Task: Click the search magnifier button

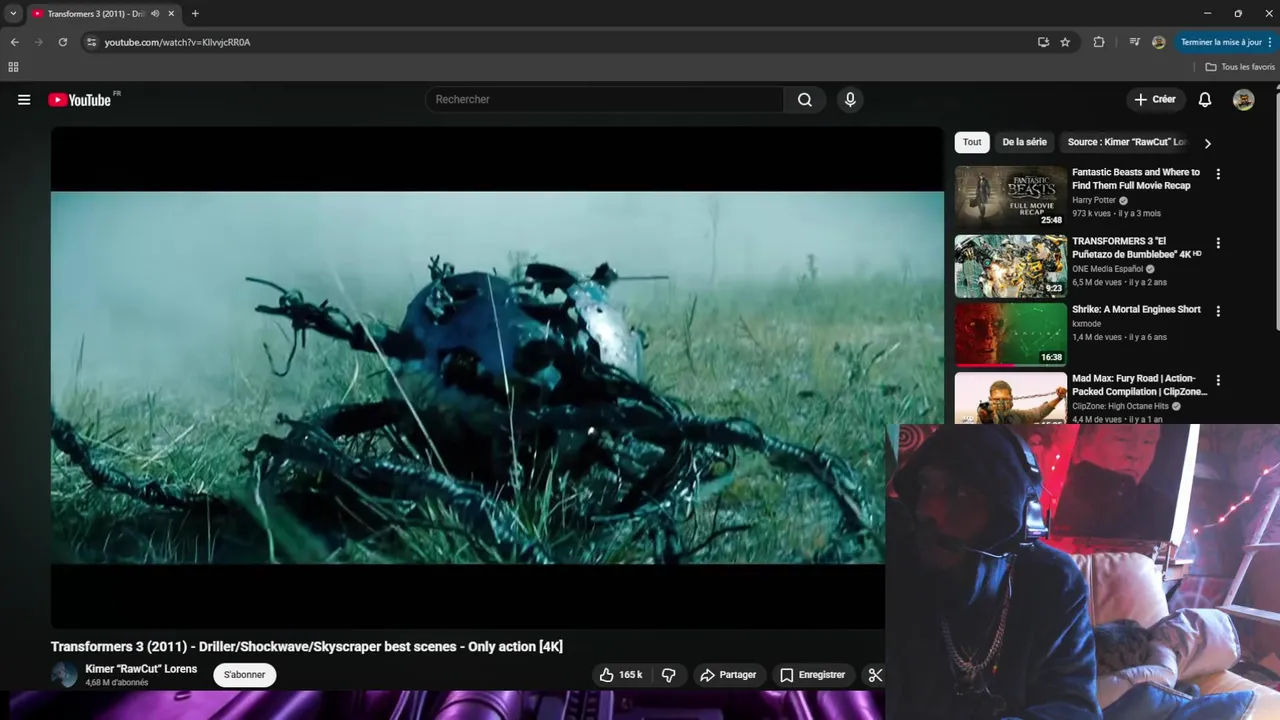Action: point(805,99)
